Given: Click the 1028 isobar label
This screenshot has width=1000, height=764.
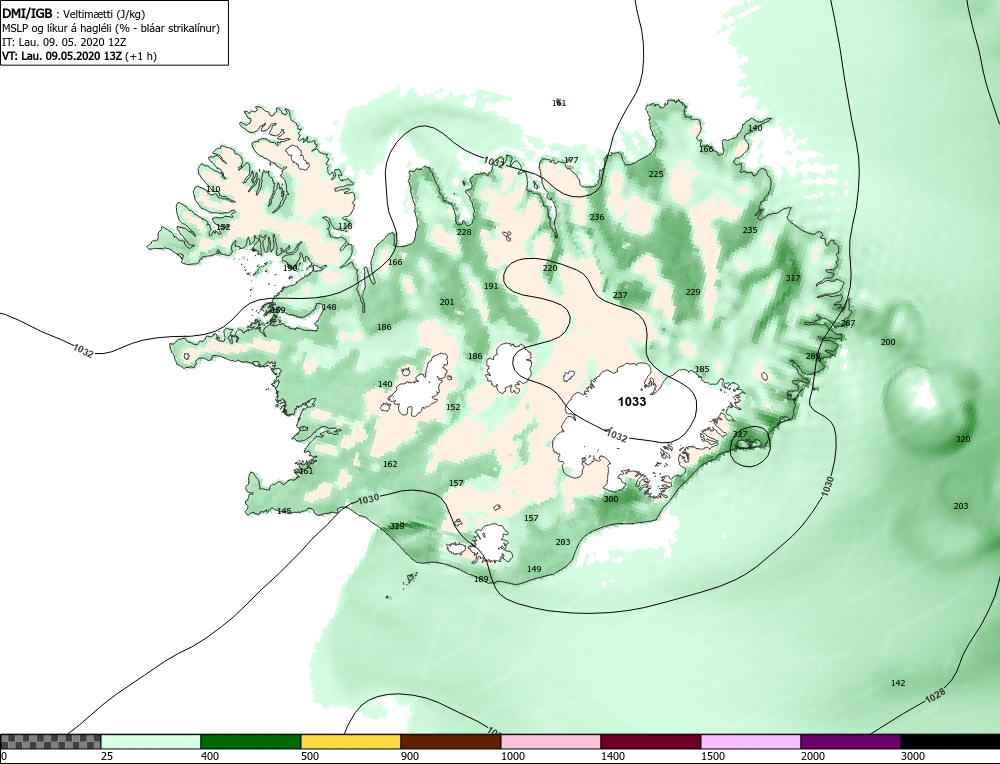Looking at the screenshot, I should pos(934,696).
